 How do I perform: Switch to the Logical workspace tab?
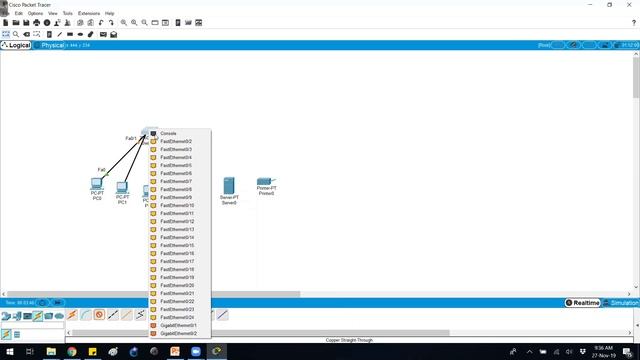[16, 45]
